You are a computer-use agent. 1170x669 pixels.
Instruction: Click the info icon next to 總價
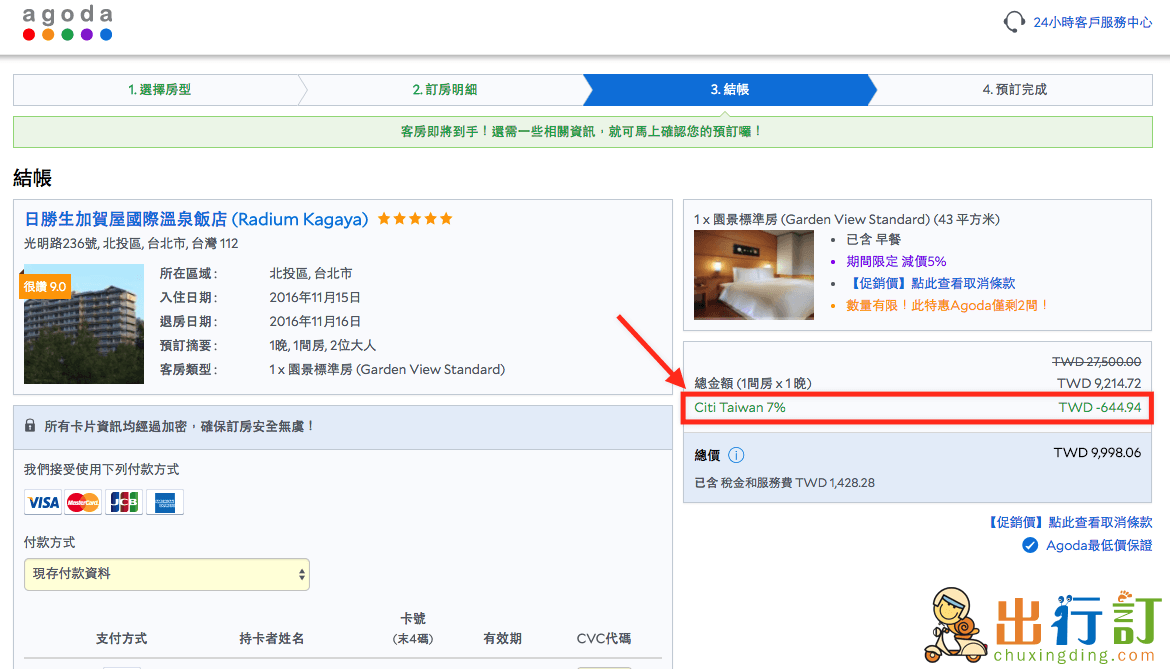click(x=736, y=455)
